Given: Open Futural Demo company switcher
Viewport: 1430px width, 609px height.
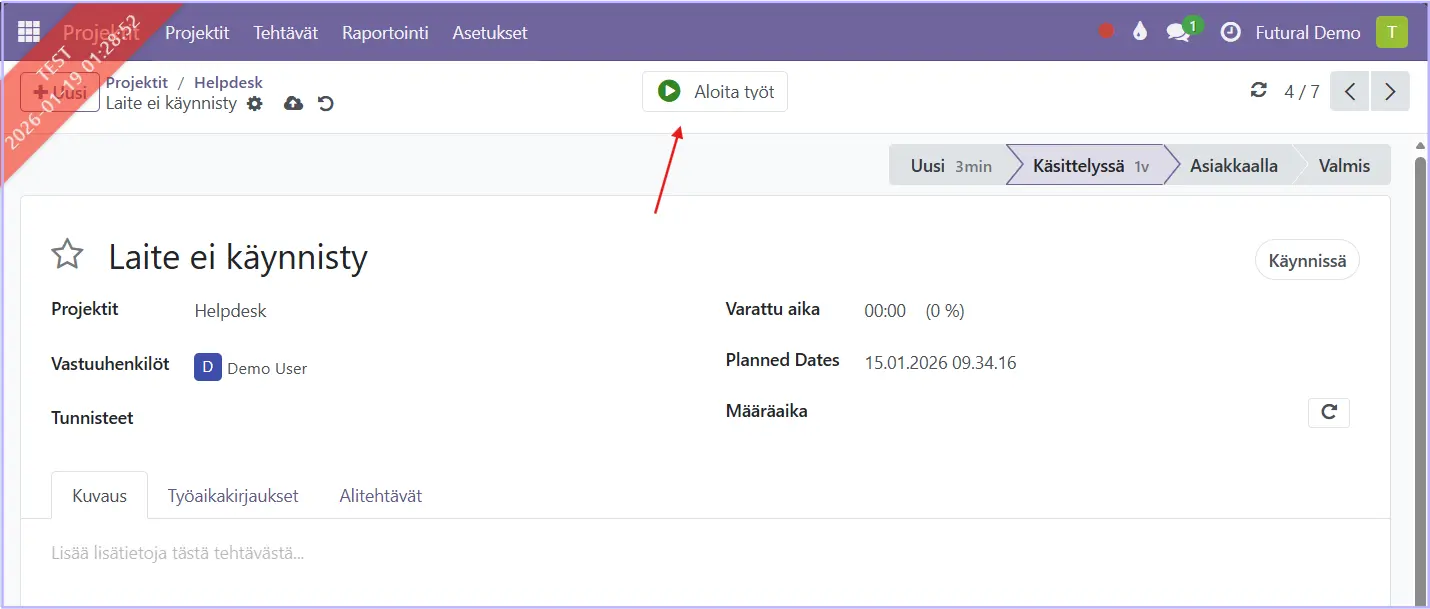Looking at the screenshot, I should [x=1307, y=33].
